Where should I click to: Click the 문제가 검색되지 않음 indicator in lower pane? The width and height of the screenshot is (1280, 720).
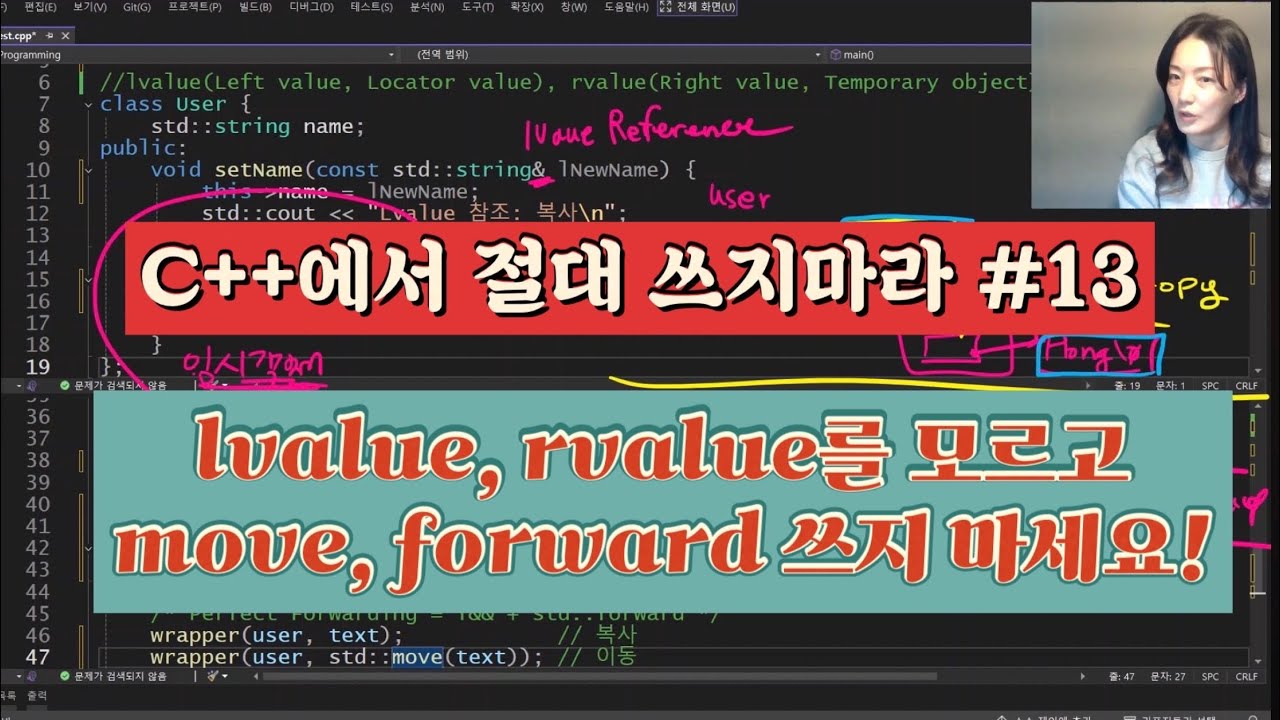pyautogui.click(x=112, y=676)
